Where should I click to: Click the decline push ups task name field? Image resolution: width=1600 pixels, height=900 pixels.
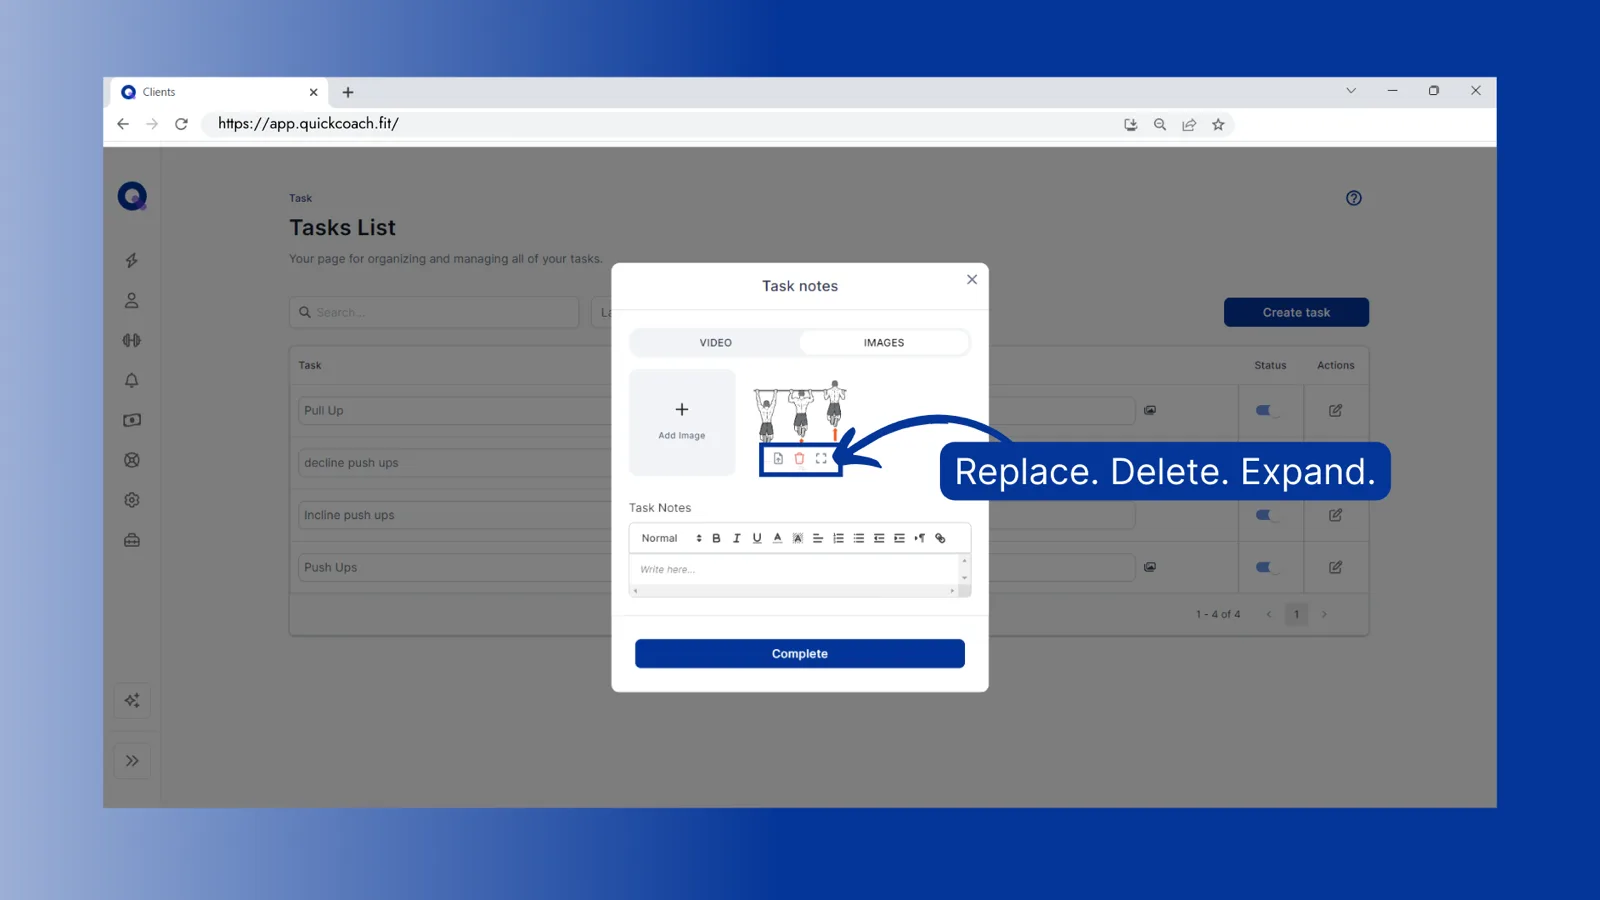point(455,463)
